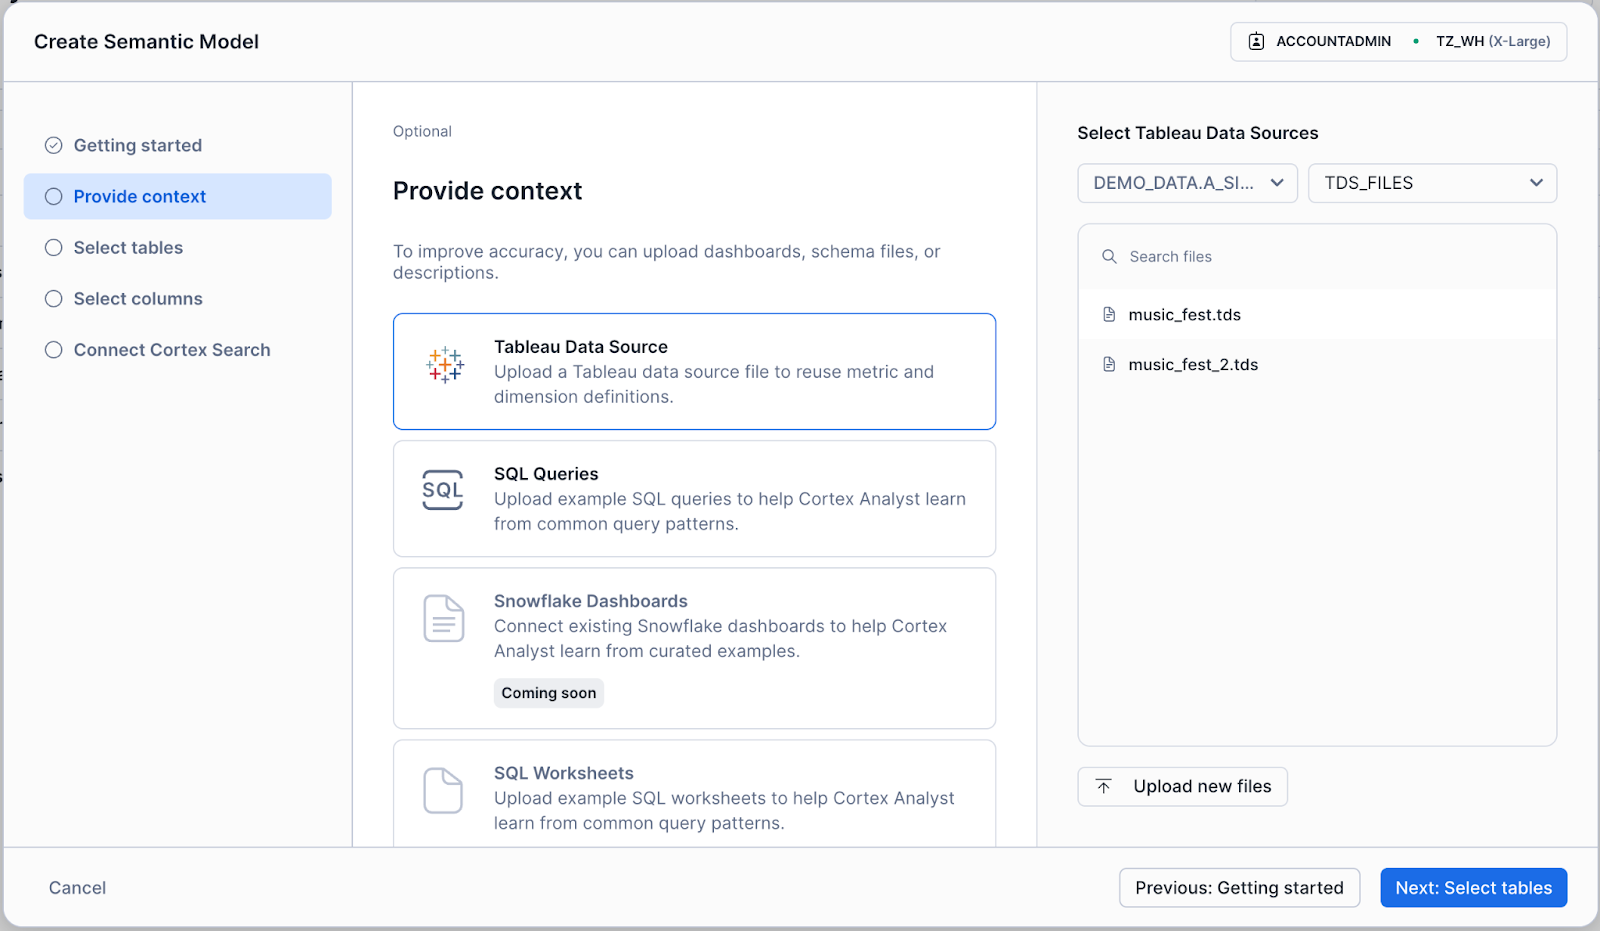Choose the SQL Queries card
Viewport: 1600px width, 931px height.
tap(694, 499)
